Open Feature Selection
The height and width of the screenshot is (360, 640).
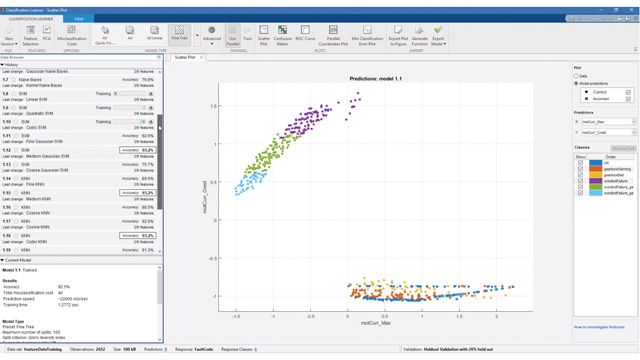point(30,35)
